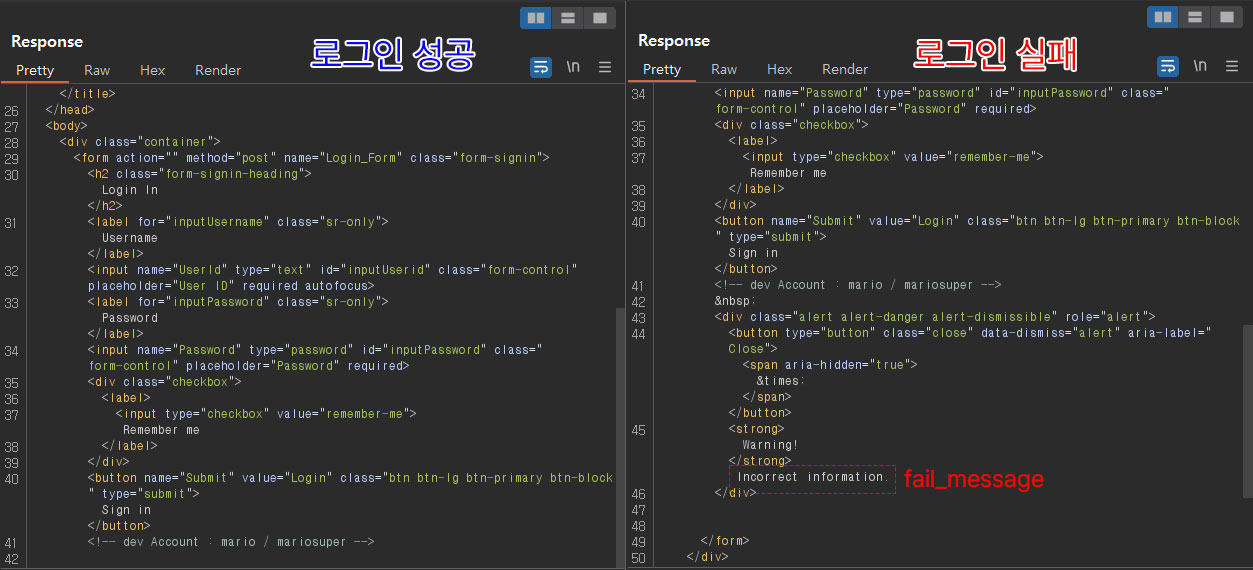1253x570 pixels.
Task: Switch to Render tab in right Response panel
Action: pos(845,69)
